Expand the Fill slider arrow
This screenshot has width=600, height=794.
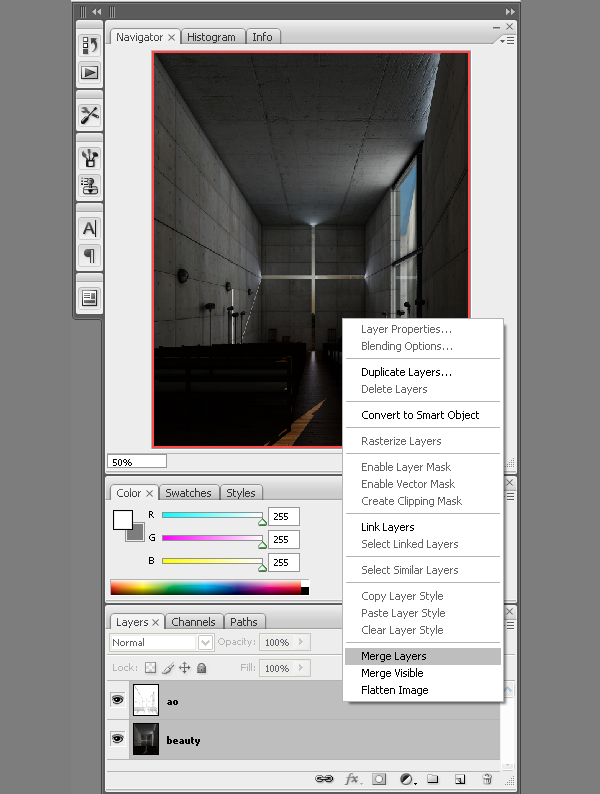tap(301, 668)
